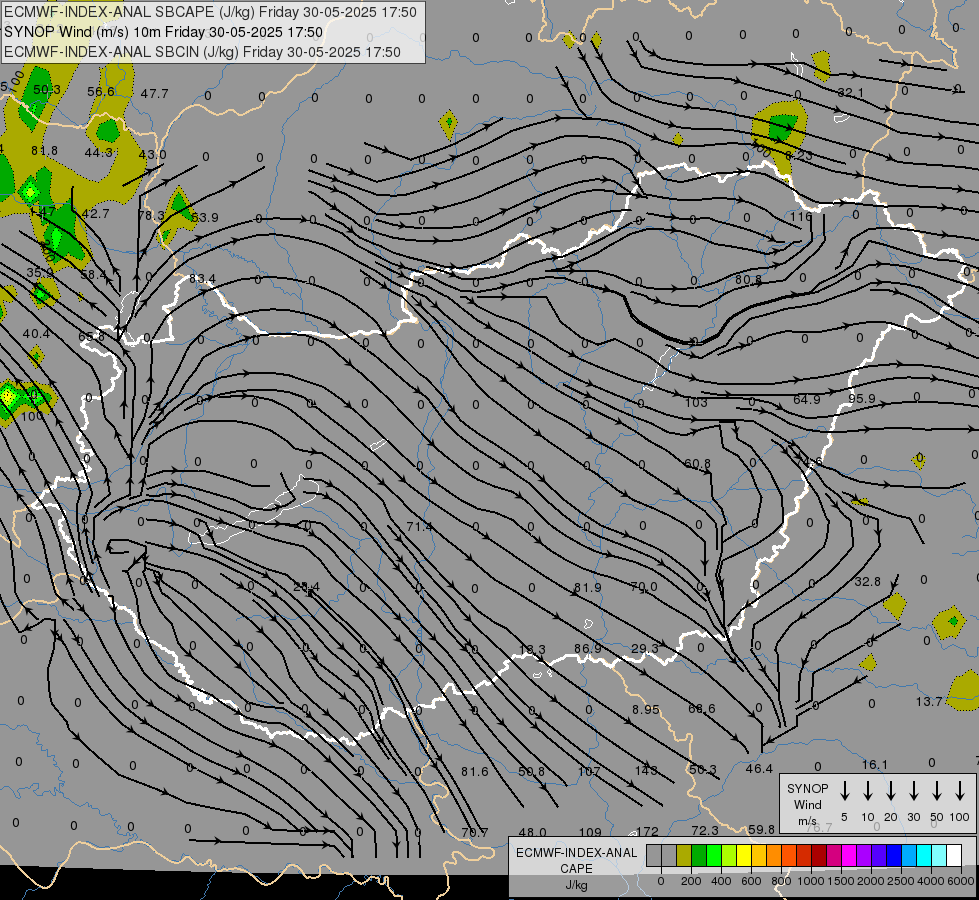Viewport: 979px width, 900px height.
Task: Click the 100 m/s wind arrow in legend
Action: tap(960, 790)
